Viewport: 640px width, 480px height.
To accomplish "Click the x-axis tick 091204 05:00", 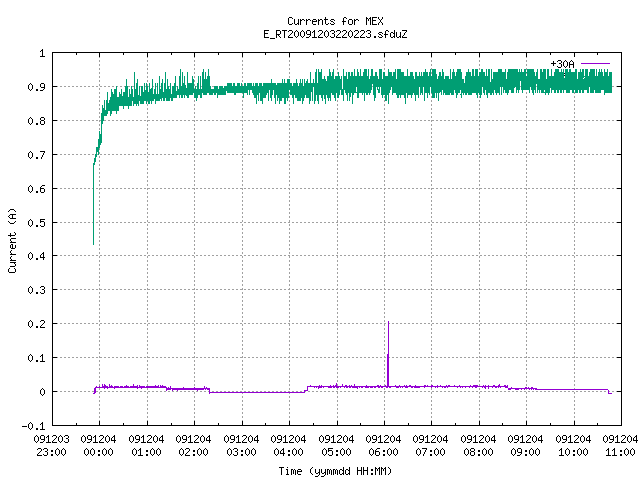I will [x=336, y=446].
